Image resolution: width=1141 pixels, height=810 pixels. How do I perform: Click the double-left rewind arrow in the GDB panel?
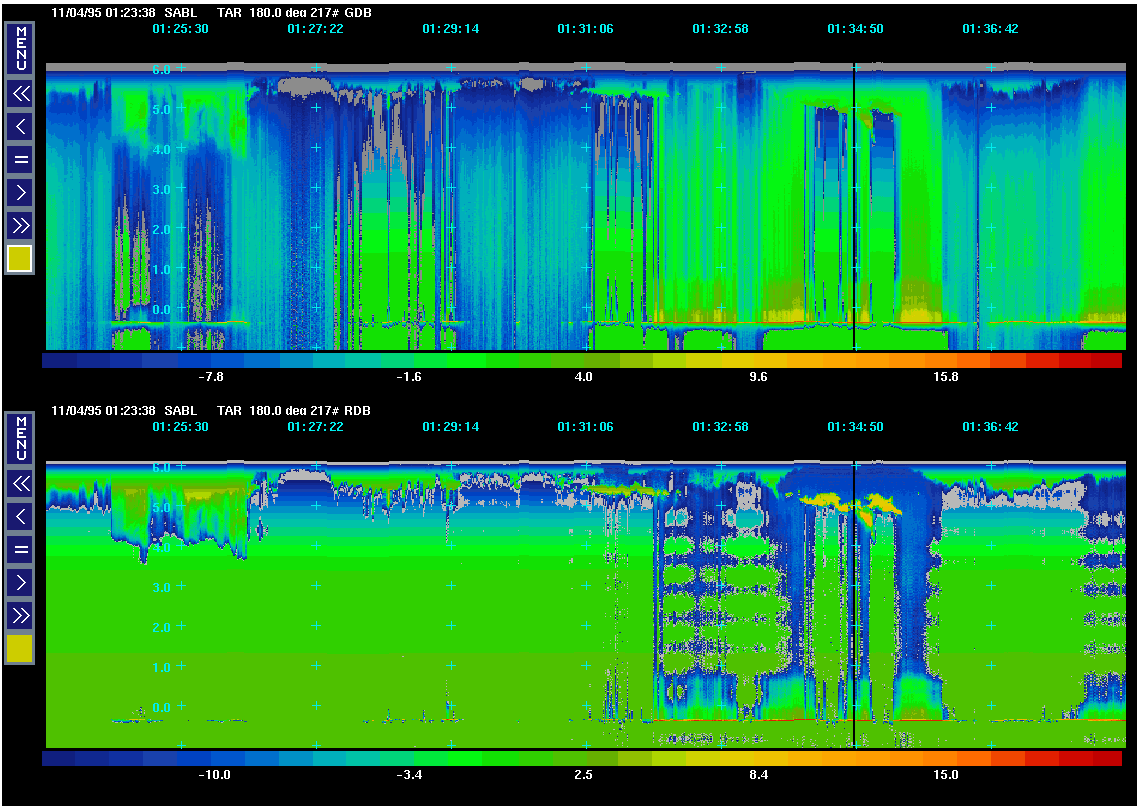pyautogui.click(x=20, y=94)
